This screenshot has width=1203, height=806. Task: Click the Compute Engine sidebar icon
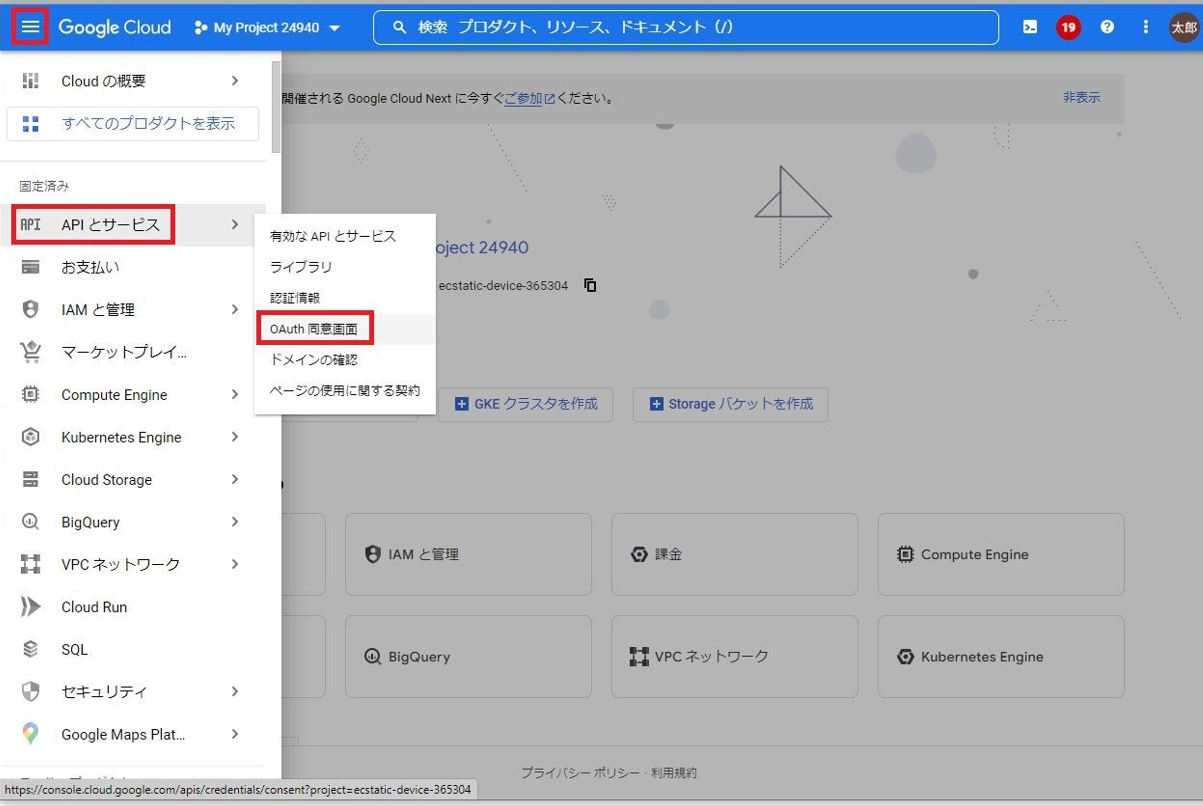tap(31, 395)
